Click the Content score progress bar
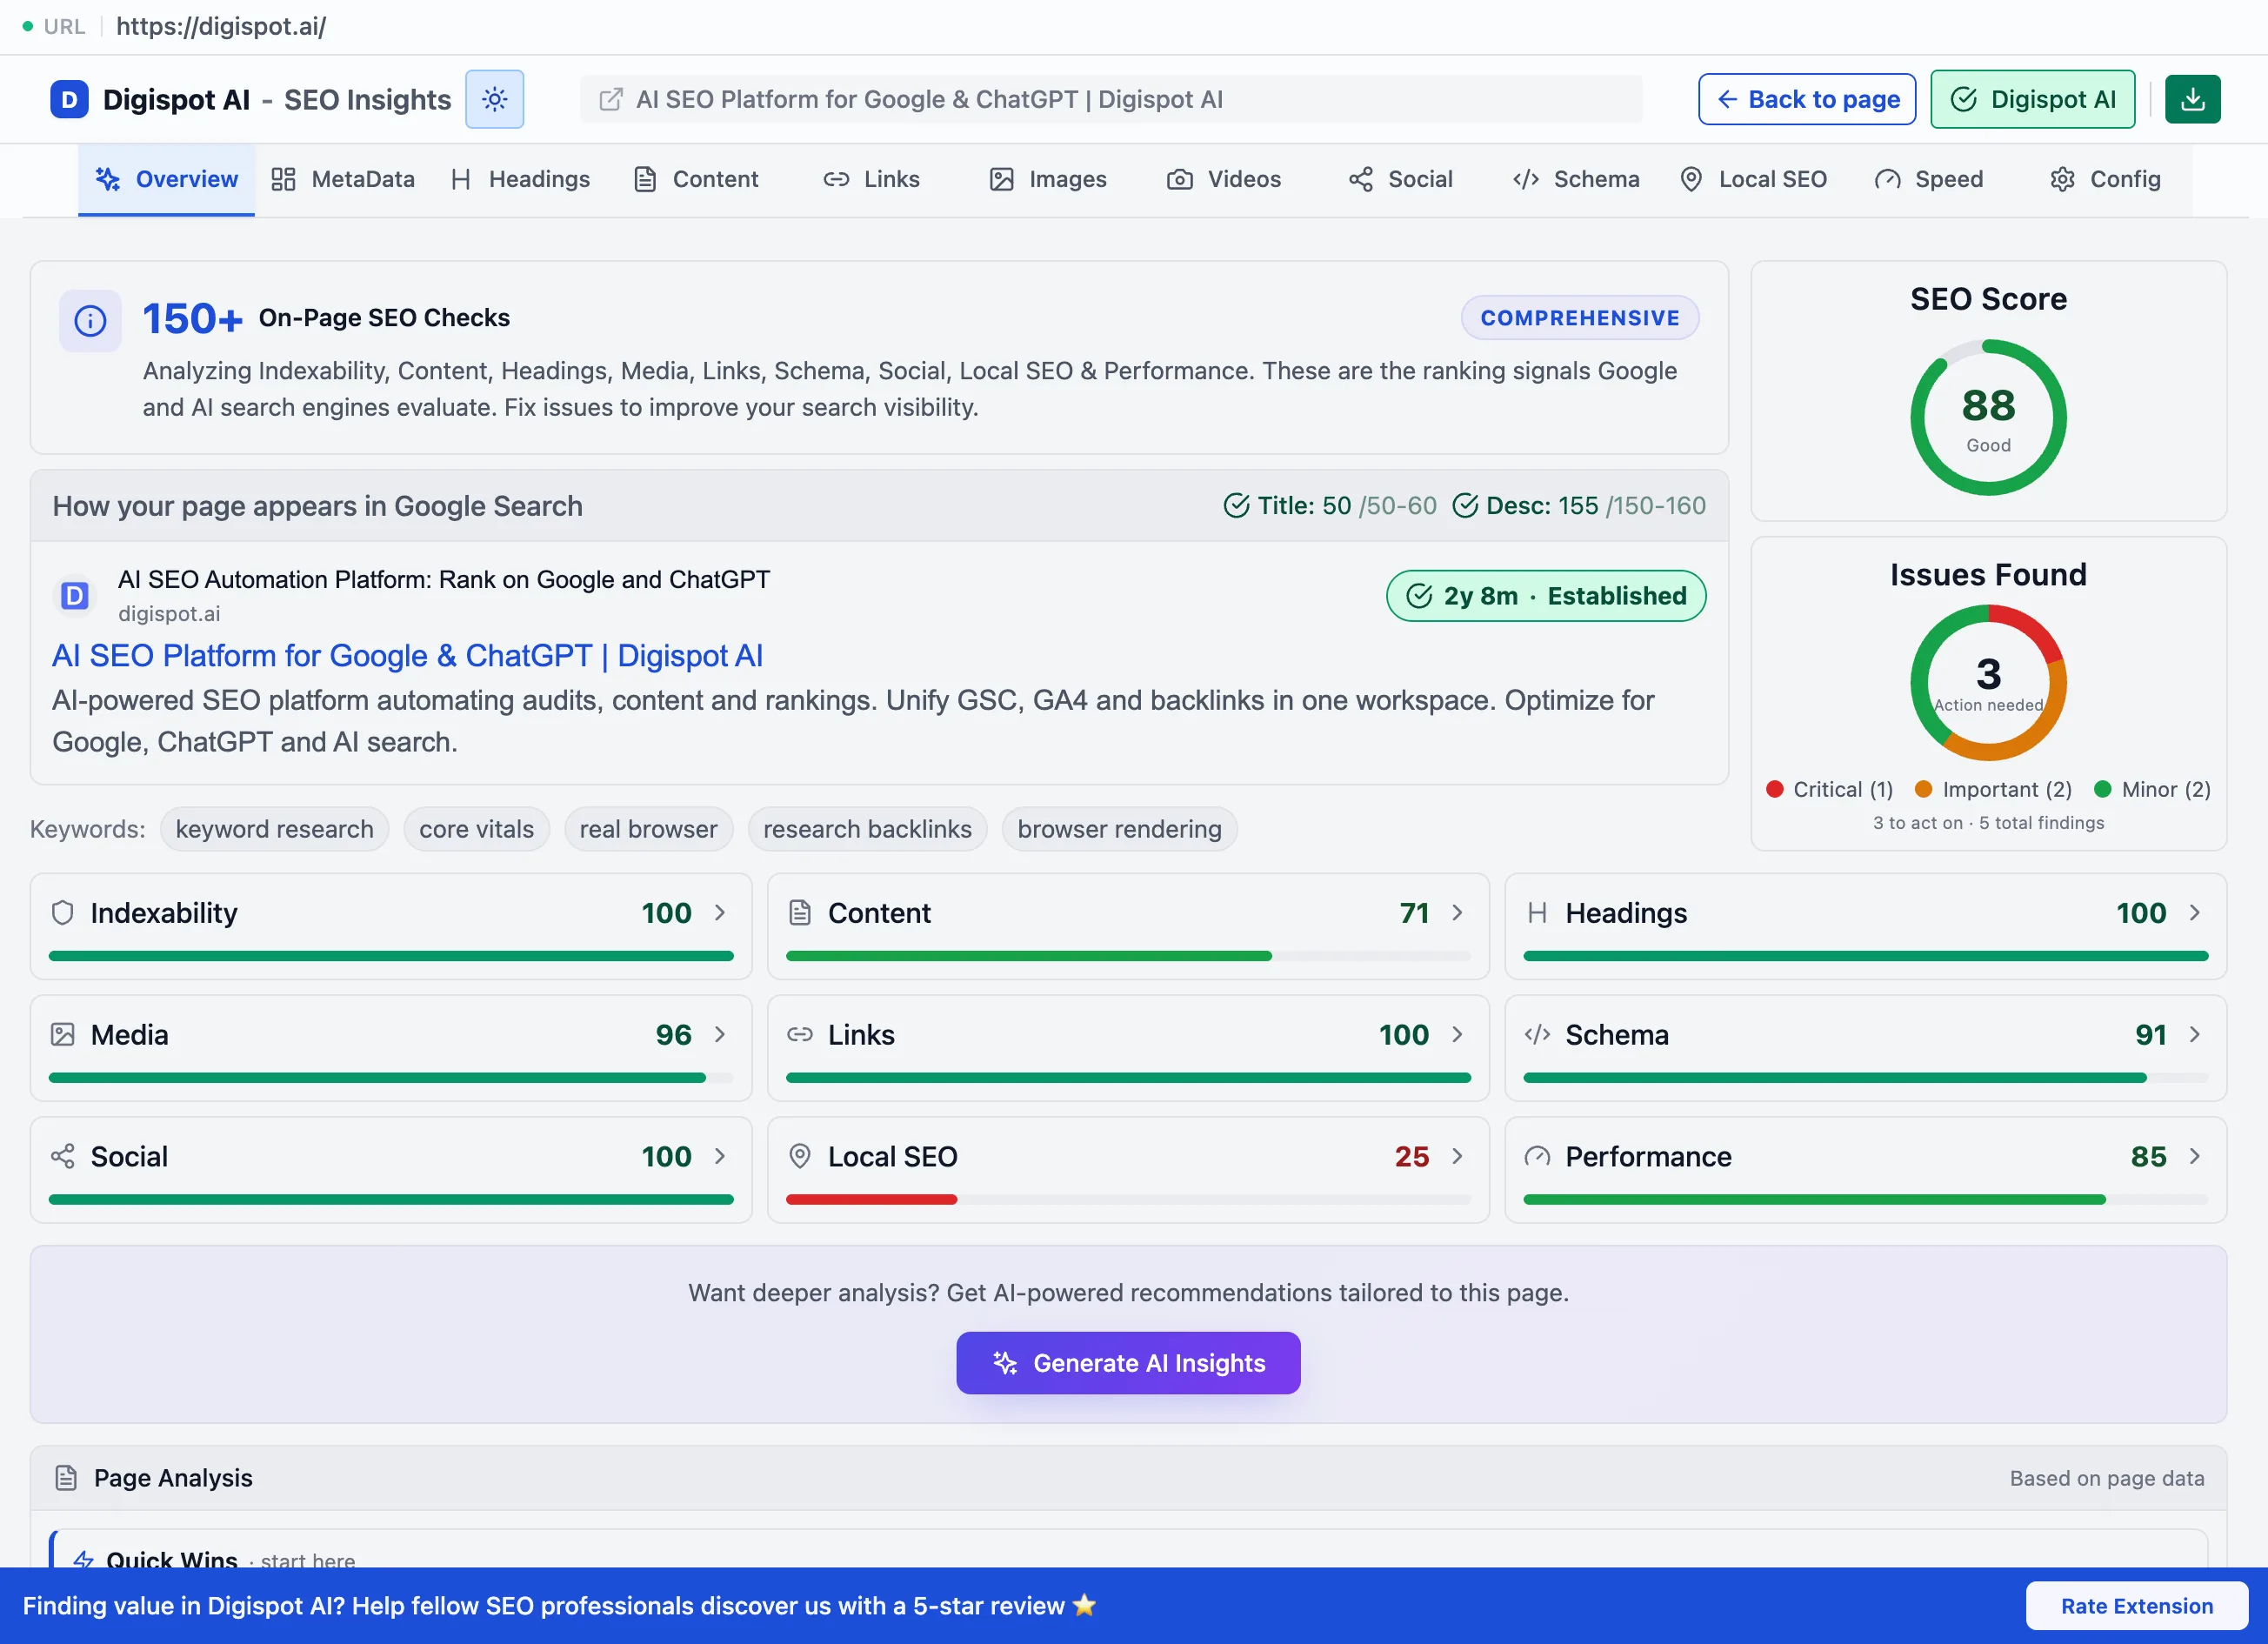This screenshot has height=1644, width=2268. click(x=1128, y=956)
